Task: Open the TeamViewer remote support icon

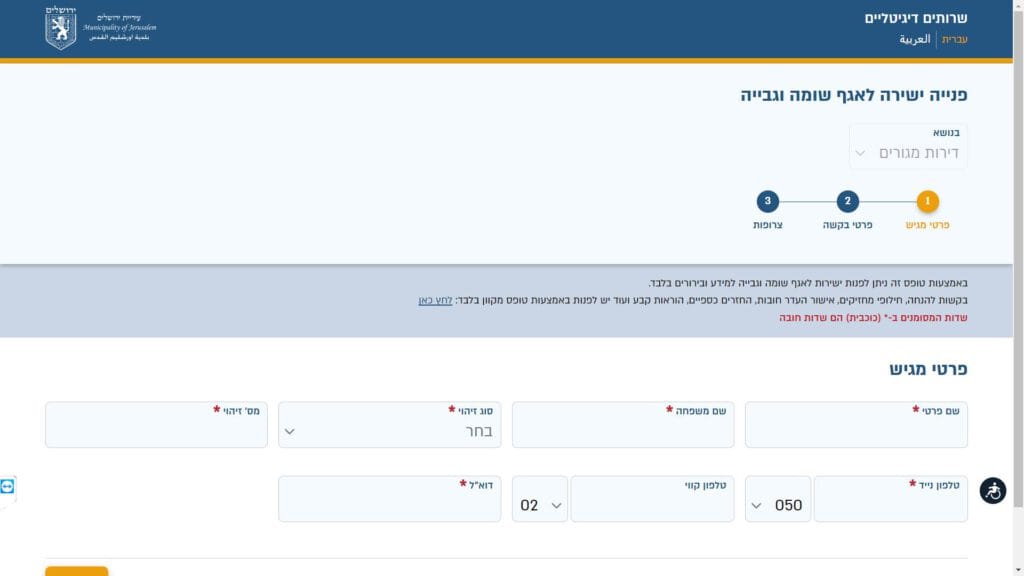Action: coord(8,486)
